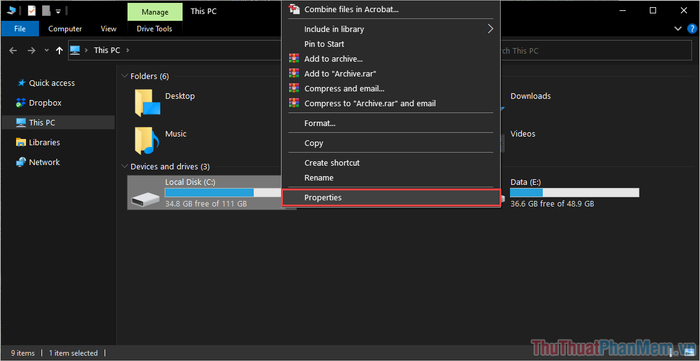Open the recent locations dropdown arrow
700x361 pixels.
[x=47, y=51]
